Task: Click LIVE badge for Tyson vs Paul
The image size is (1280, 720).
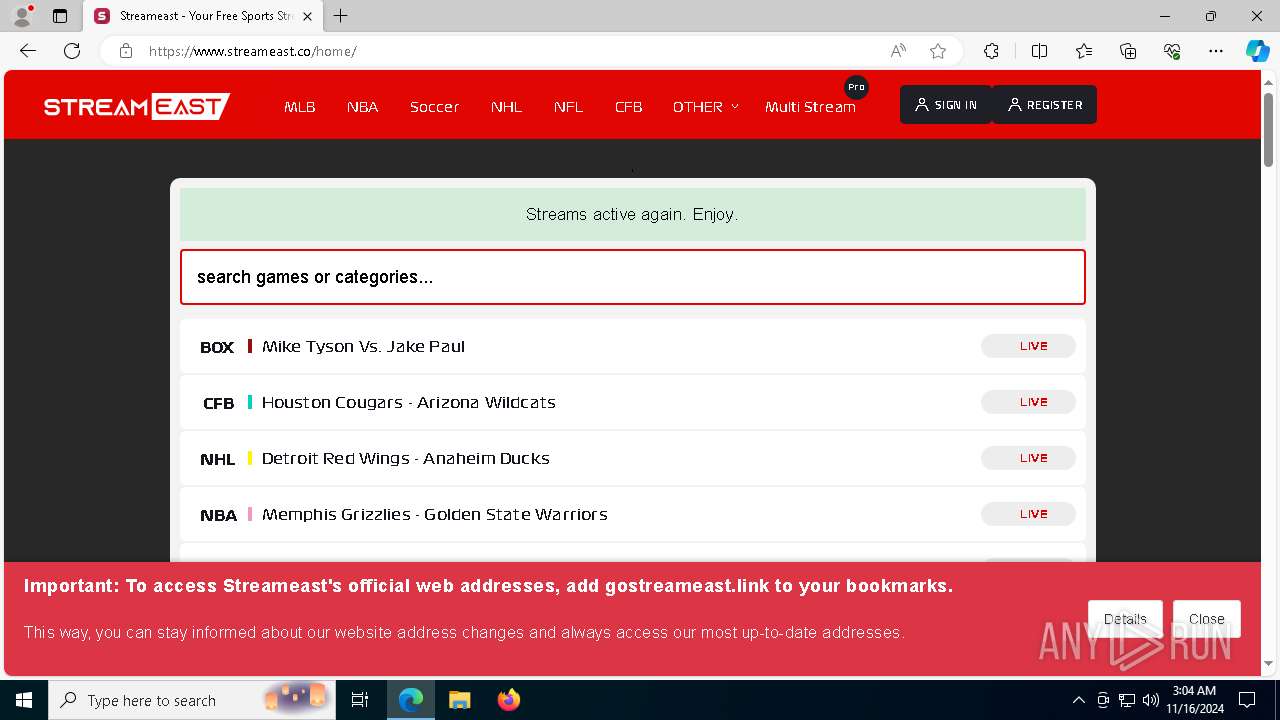Action: pyautogui.click(x=1028, y=346)
